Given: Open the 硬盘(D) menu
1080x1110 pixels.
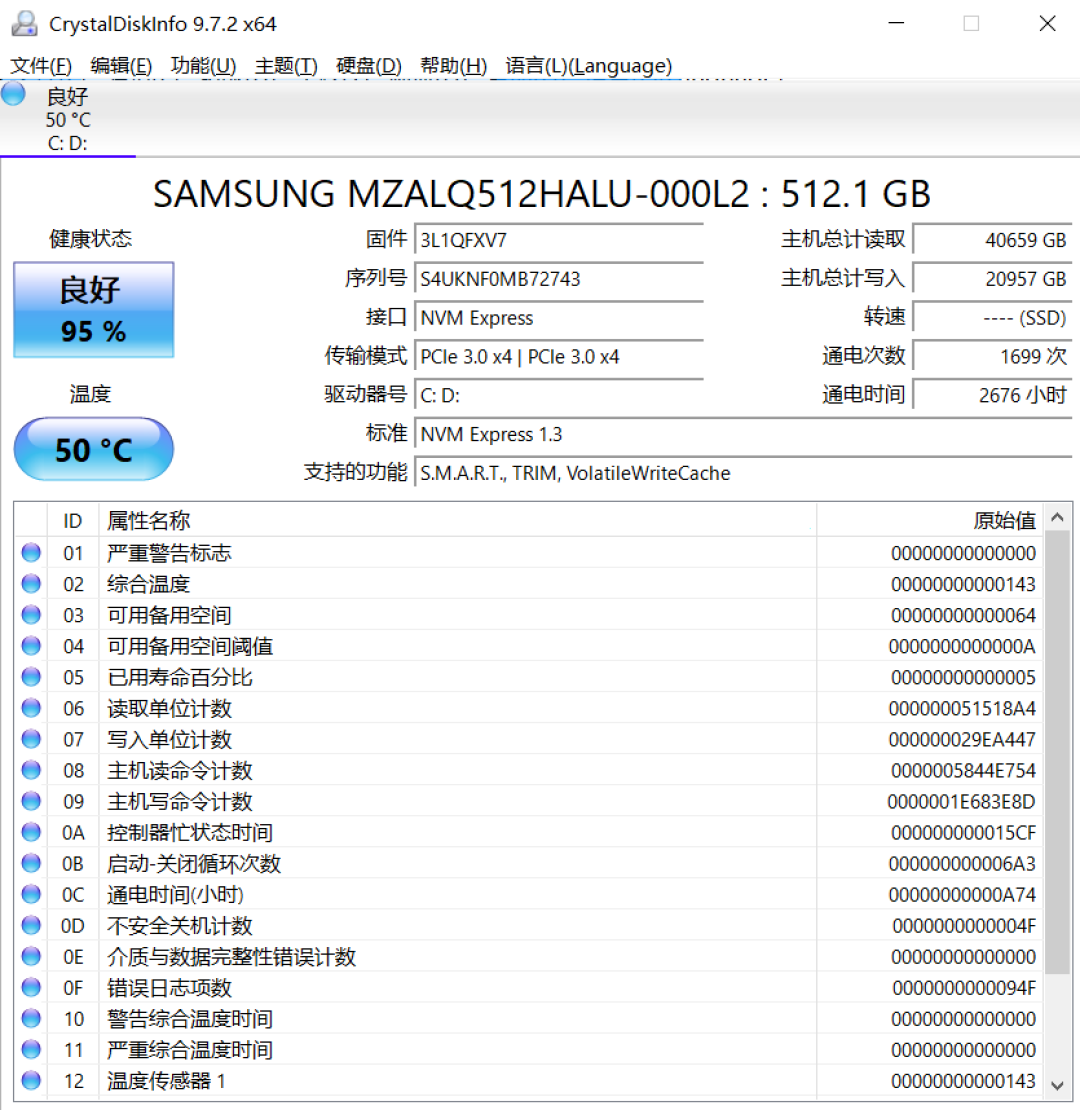Looking at the screenshot, I should (x=369, y=66).
